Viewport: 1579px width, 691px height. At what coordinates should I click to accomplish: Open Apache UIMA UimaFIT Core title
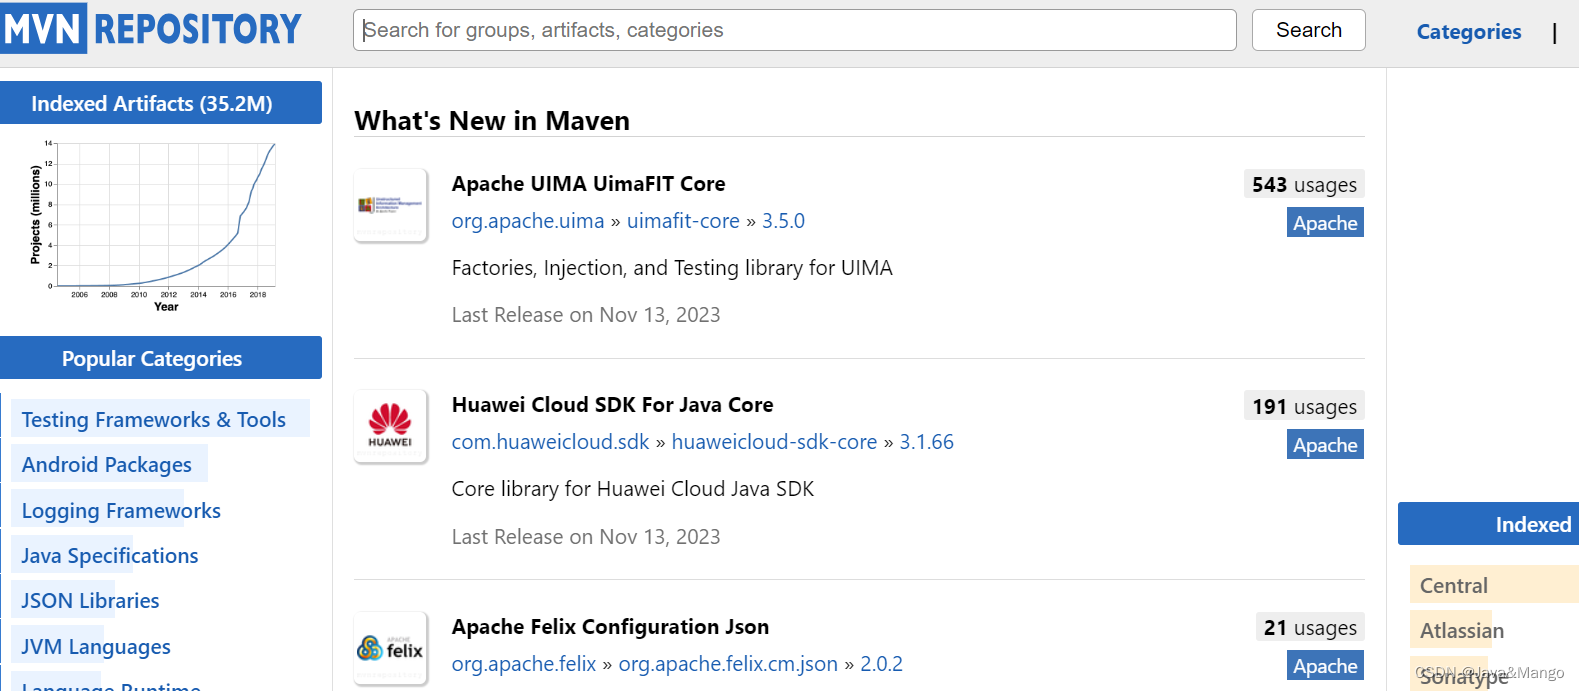click(x=588, y=184)
